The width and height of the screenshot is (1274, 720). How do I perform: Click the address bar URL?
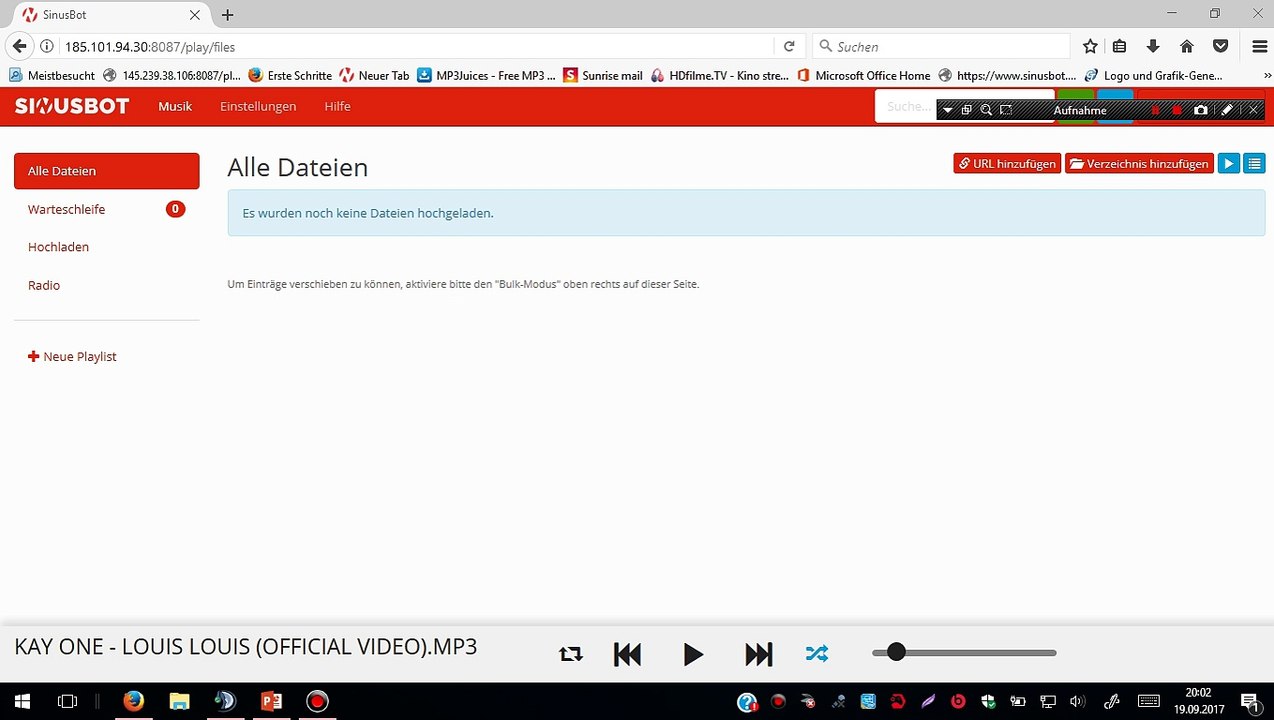[150, 47]
